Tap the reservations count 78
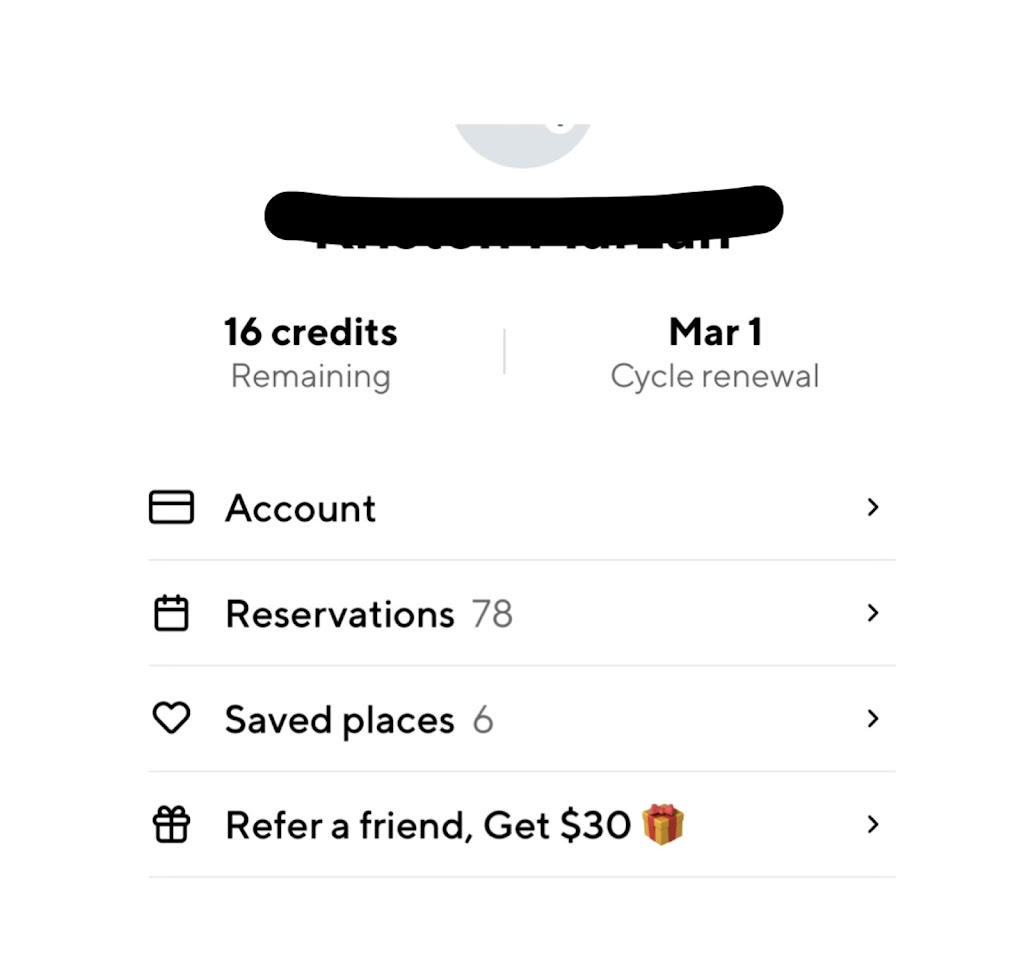Viewport: 1024px width, 955px height. tap(492, 614)
